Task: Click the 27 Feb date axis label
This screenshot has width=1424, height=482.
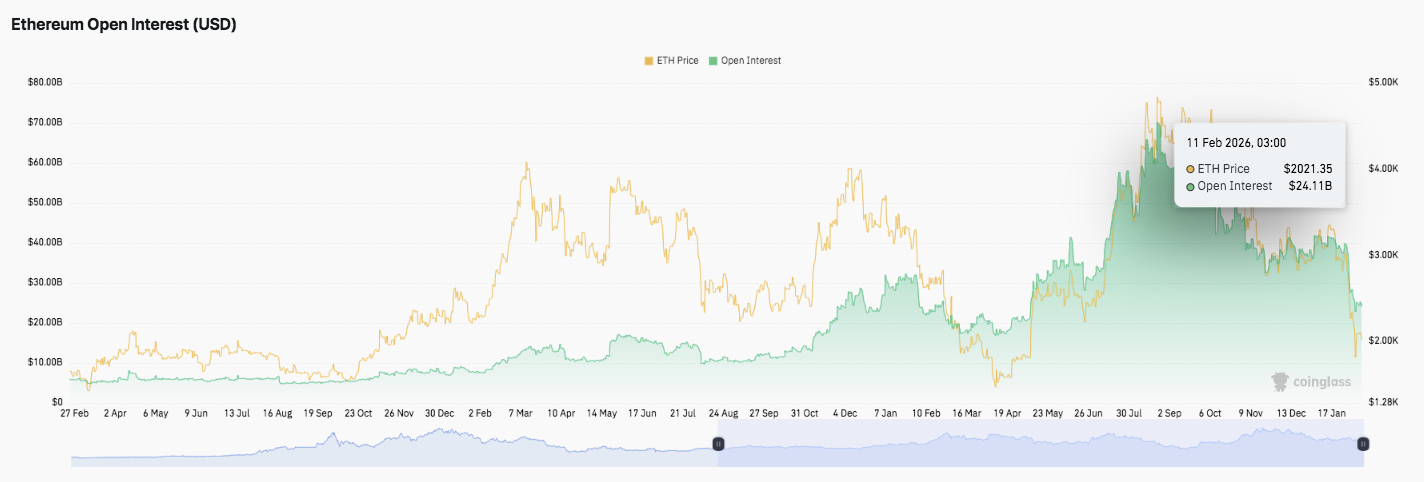Action: pyautogui.click(x=76, y=412)
